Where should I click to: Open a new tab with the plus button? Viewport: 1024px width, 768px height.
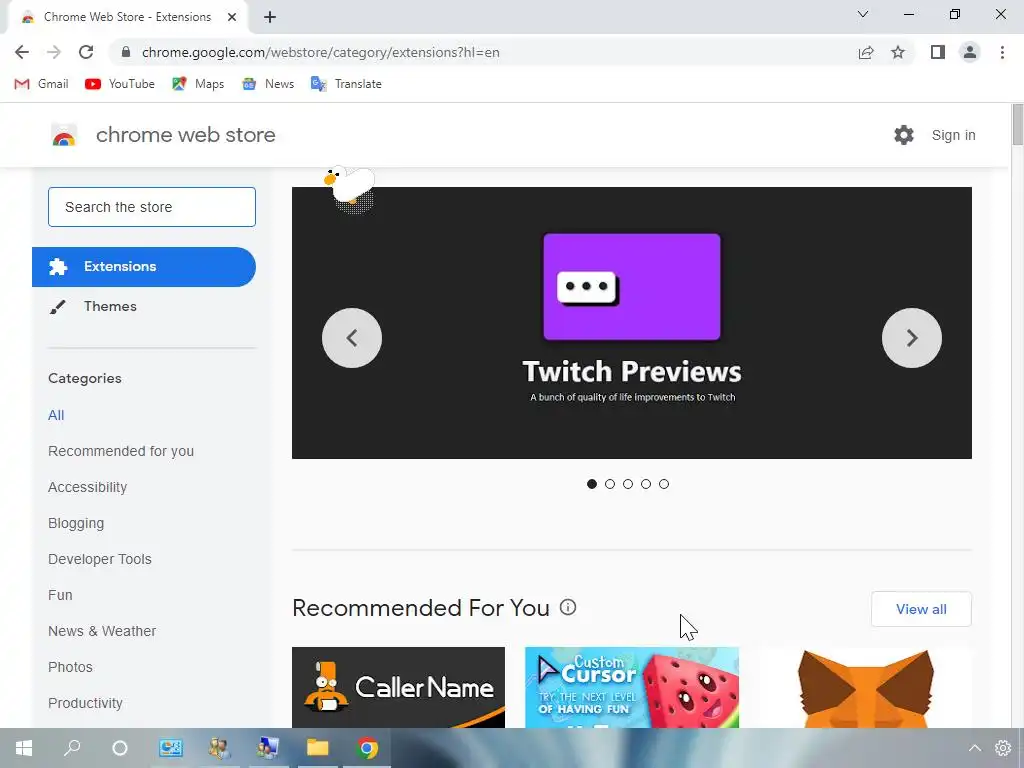click(270, 17)
